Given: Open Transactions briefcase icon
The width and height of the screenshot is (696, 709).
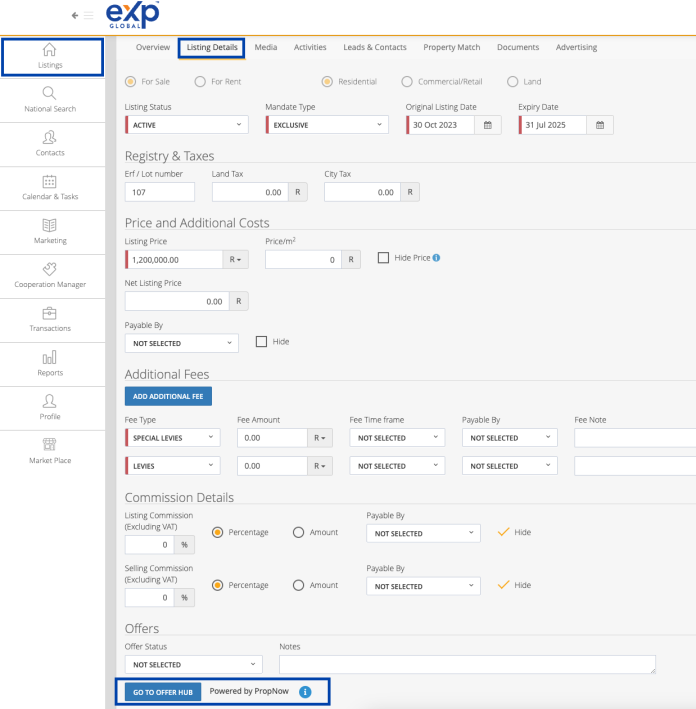Looking at the screenshot, I should [x=50, y=313].
